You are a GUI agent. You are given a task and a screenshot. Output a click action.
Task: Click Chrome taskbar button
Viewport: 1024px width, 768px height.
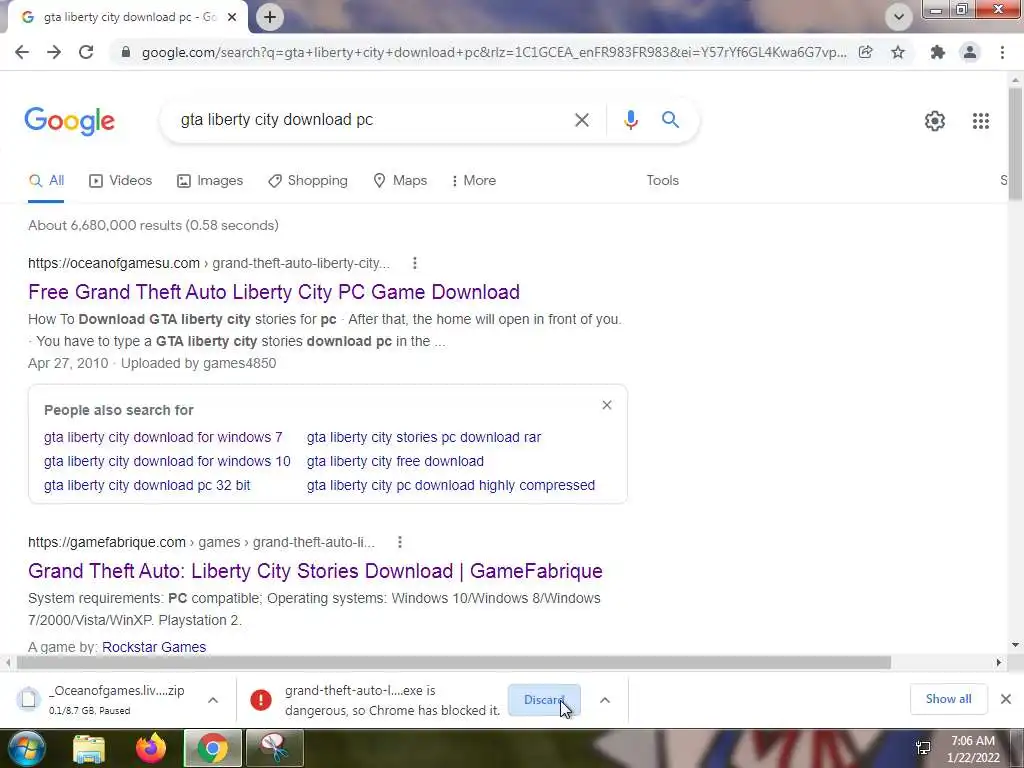coord(213,748)
